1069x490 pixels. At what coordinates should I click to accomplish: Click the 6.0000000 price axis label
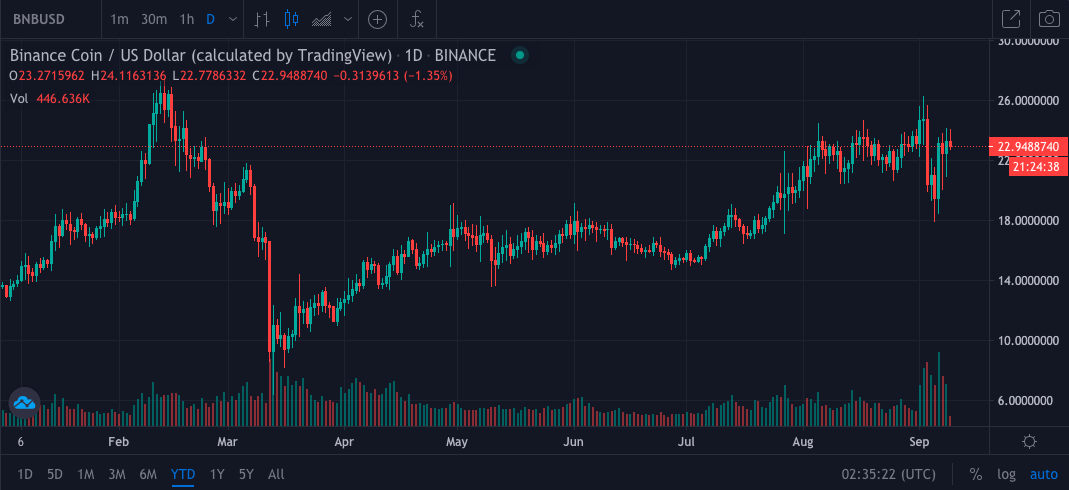(1027, 401)
